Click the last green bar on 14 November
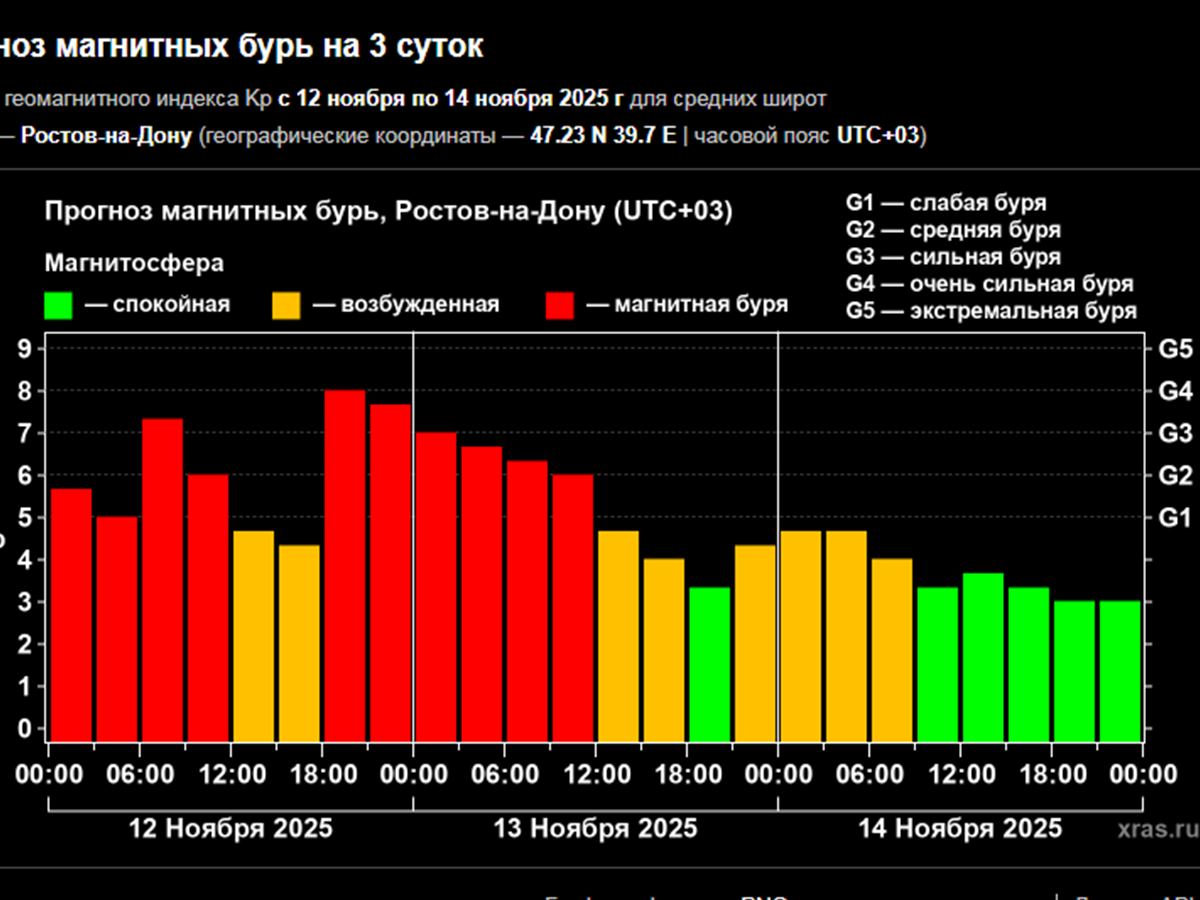 [1119, 670]
